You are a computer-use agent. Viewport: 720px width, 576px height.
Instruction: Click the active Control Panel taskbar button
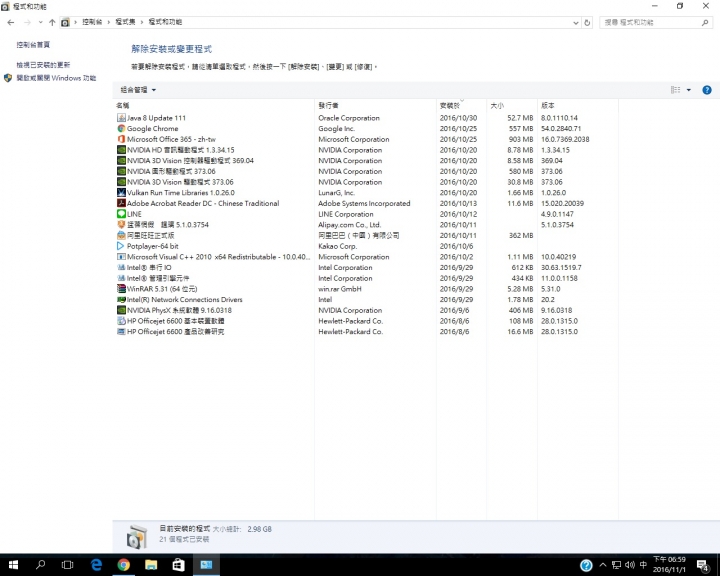[x=206, y=565]
